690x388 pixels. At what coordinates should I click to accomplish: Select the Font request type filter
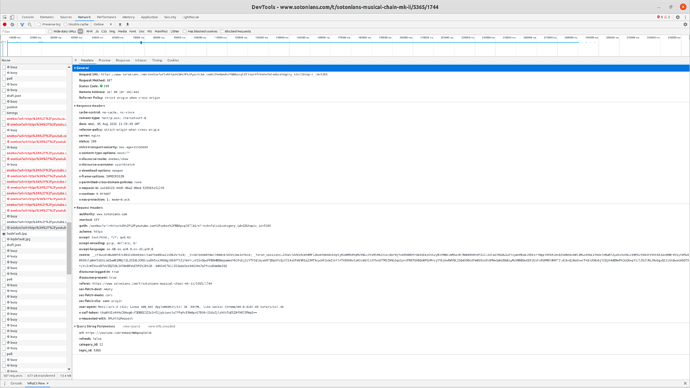coord(132,32)
